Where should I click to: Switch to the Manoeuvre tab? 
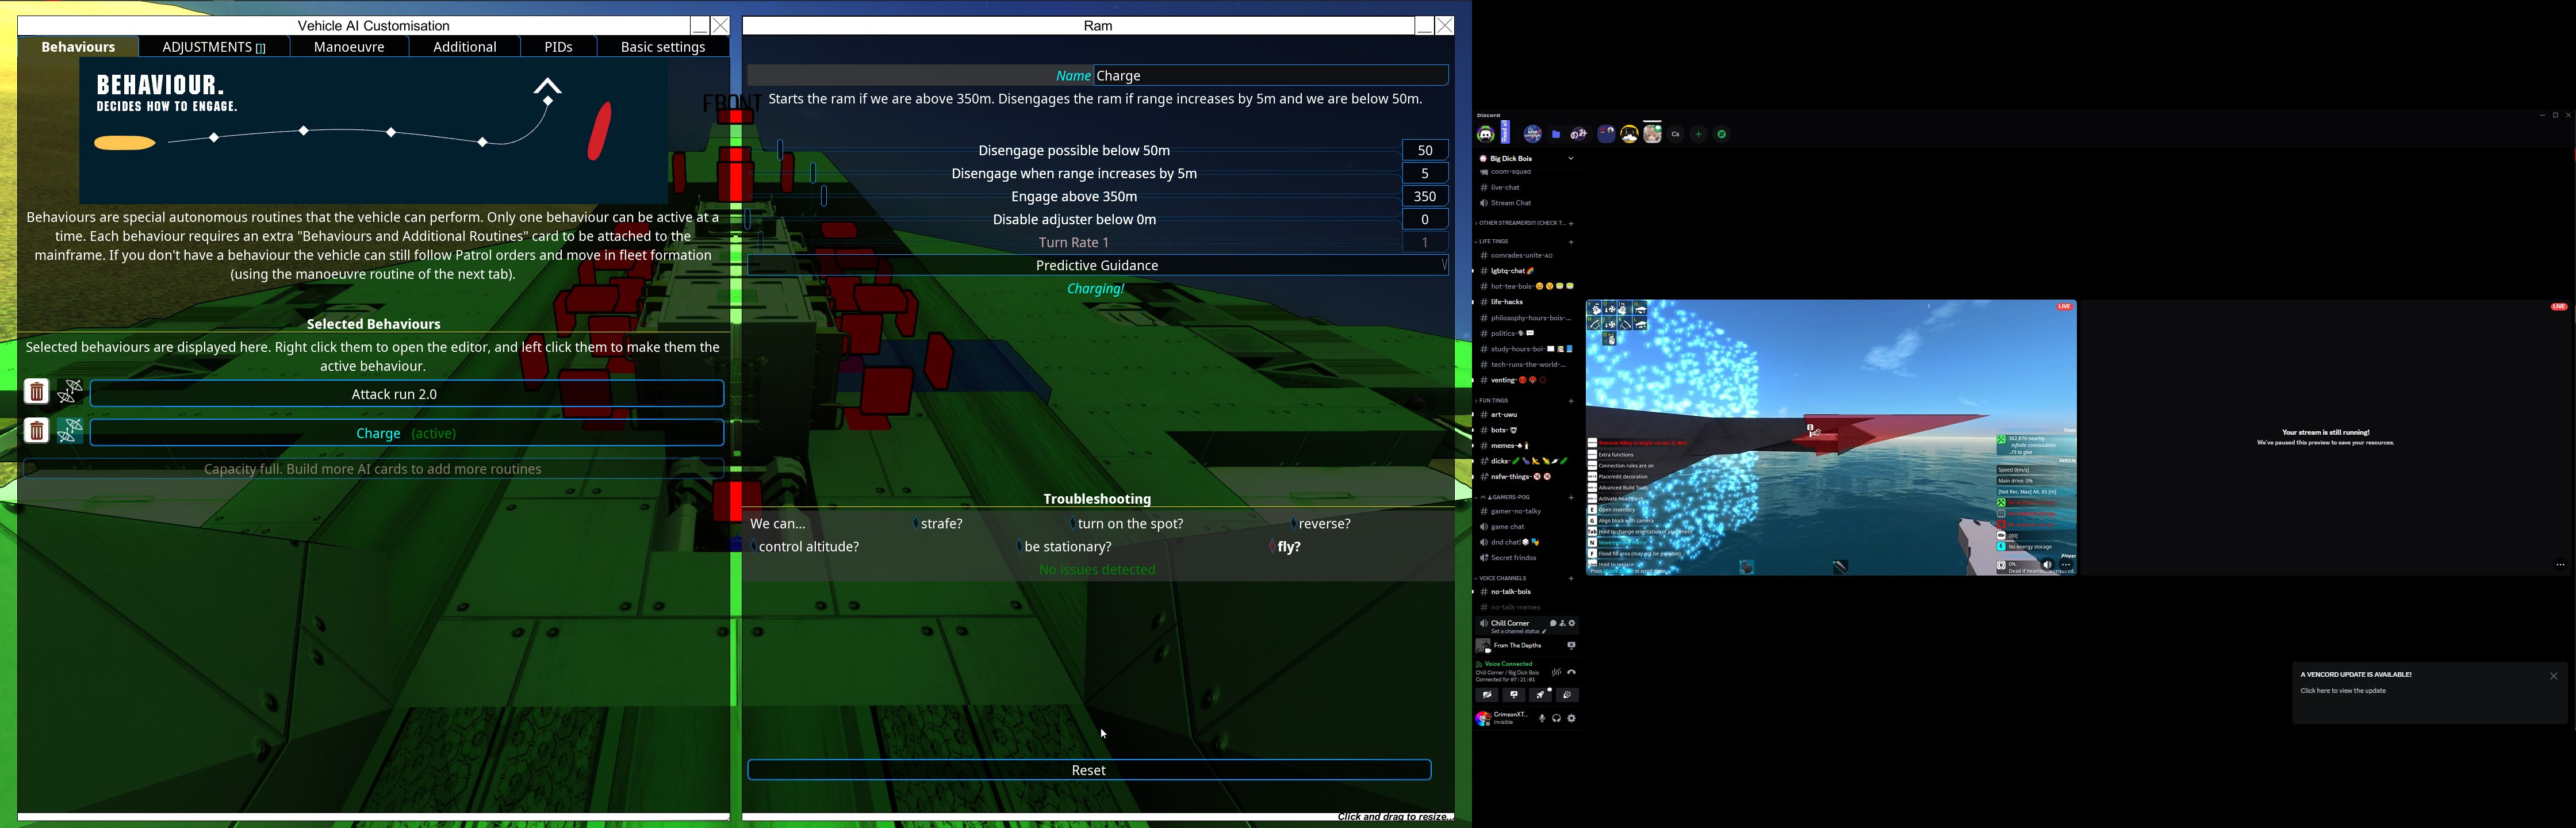coord(349,47)
